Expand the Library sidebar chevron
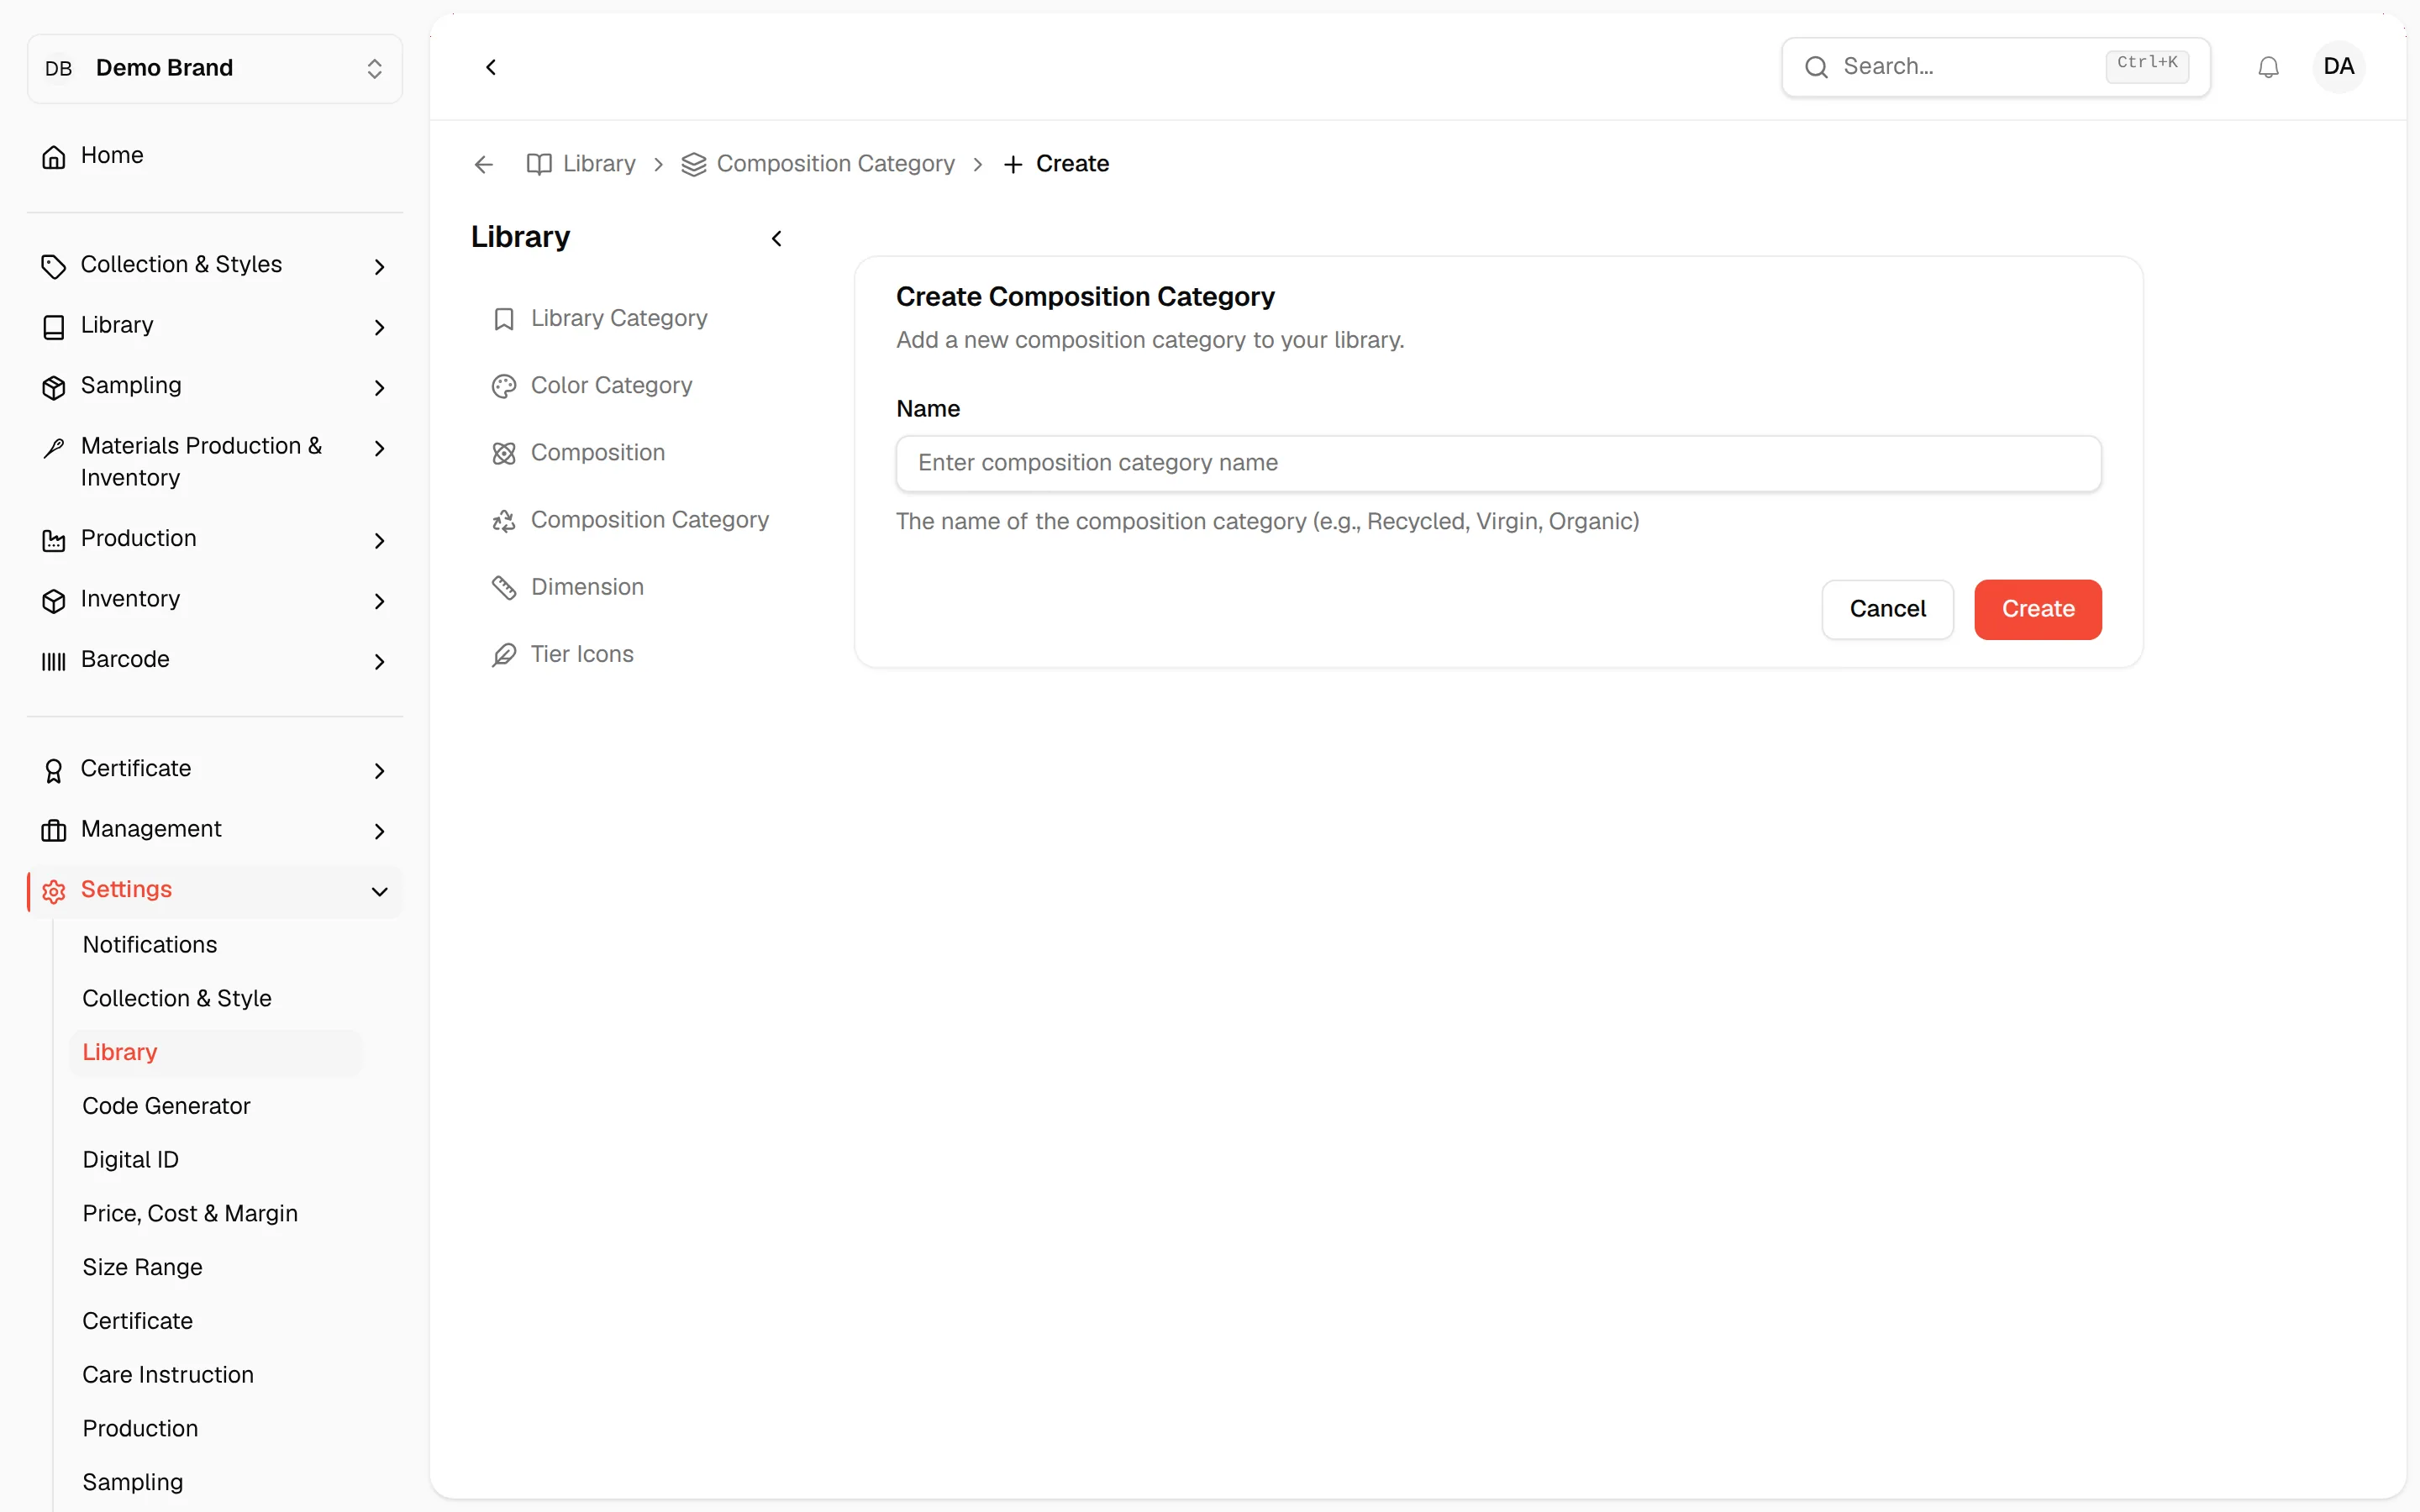Viewport: 2420px width, 1512px height. [379, 327]
